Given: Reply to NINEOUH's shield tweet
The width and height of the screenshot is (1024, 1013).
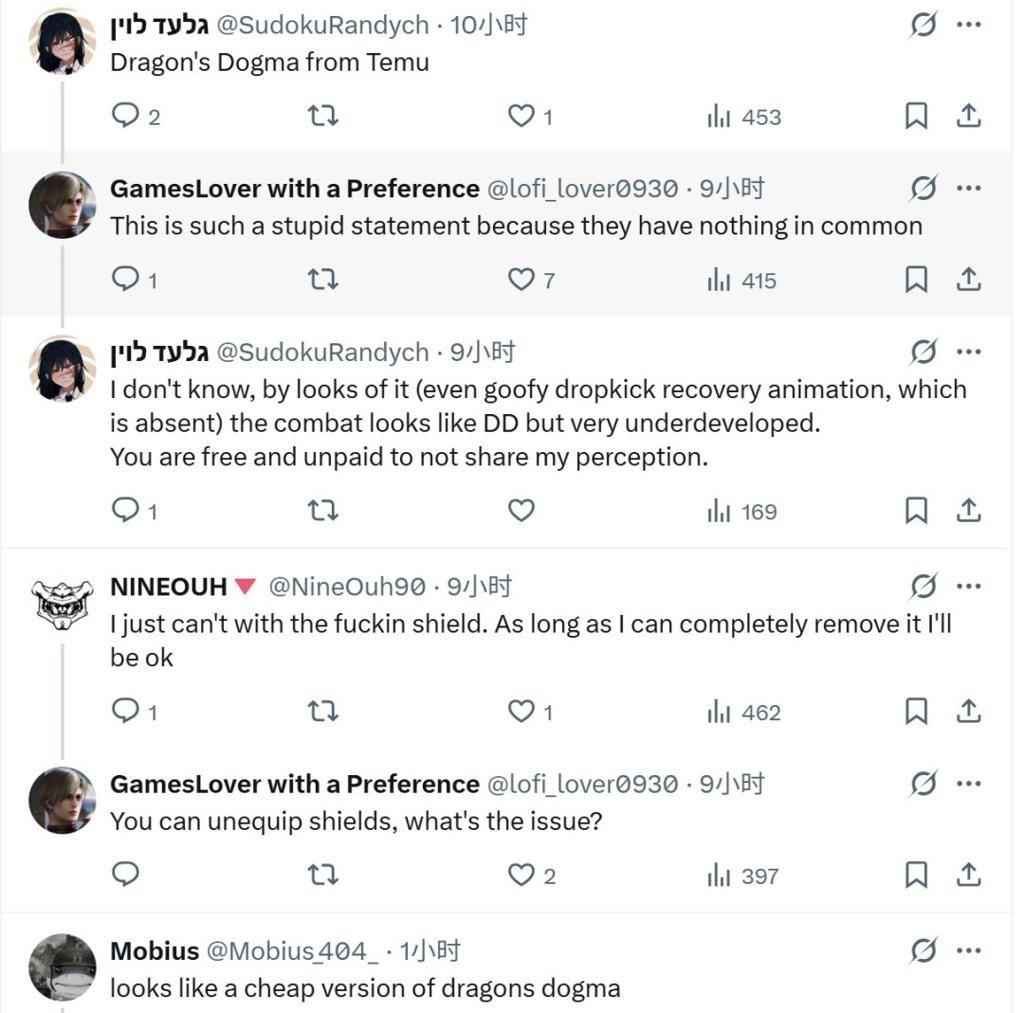Looking at the screenshot, I should pos(125,711).
